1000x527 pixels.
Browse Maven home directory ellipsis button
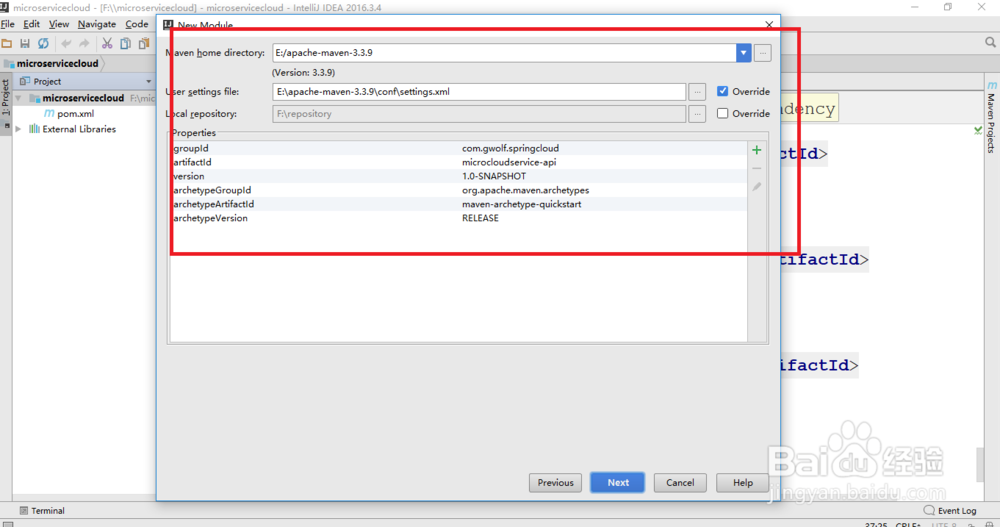point(762,53)
